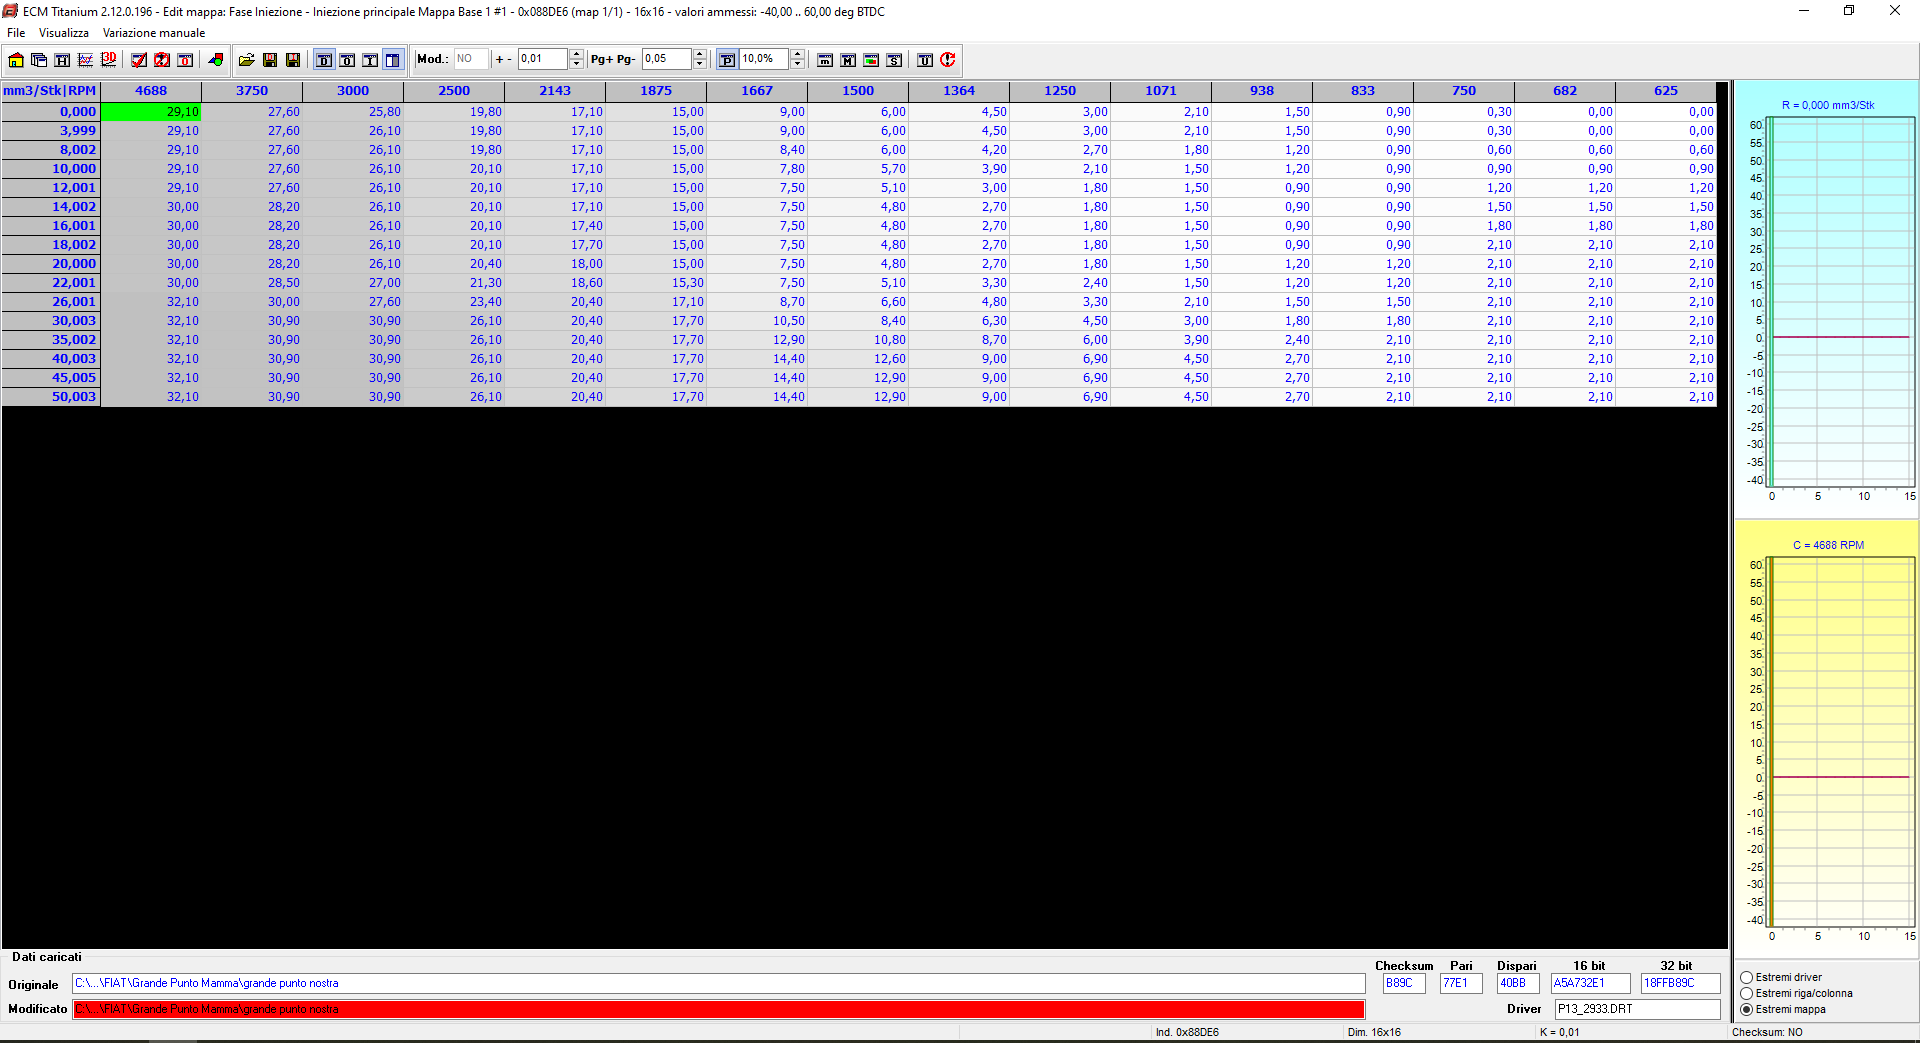Toggle the O view mode icon
This screenshot has height=1043, width=1920.
click(347, 60)
